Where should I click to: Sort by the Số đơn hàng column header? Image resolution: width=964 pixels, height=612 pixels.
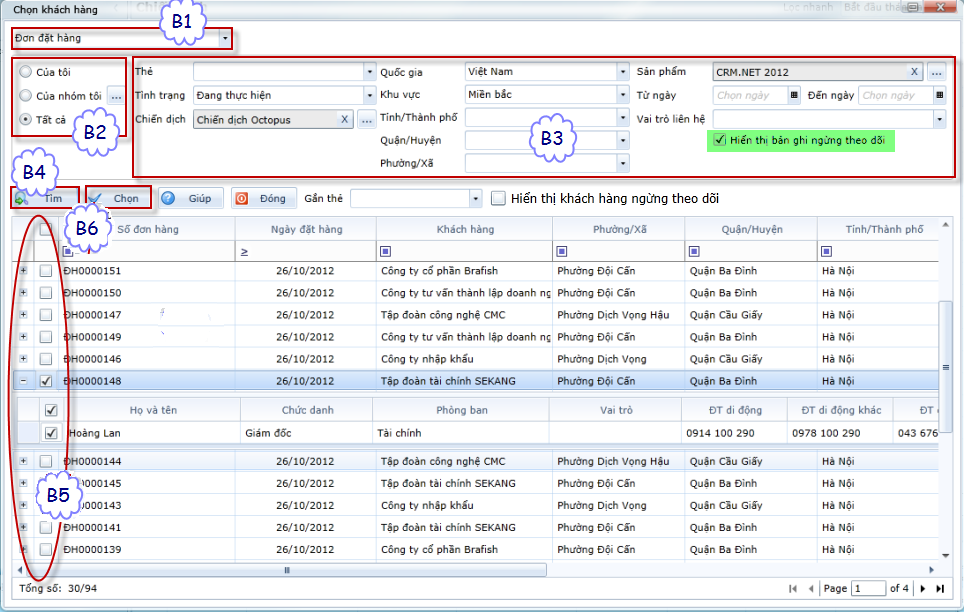[x=148, y=230]
